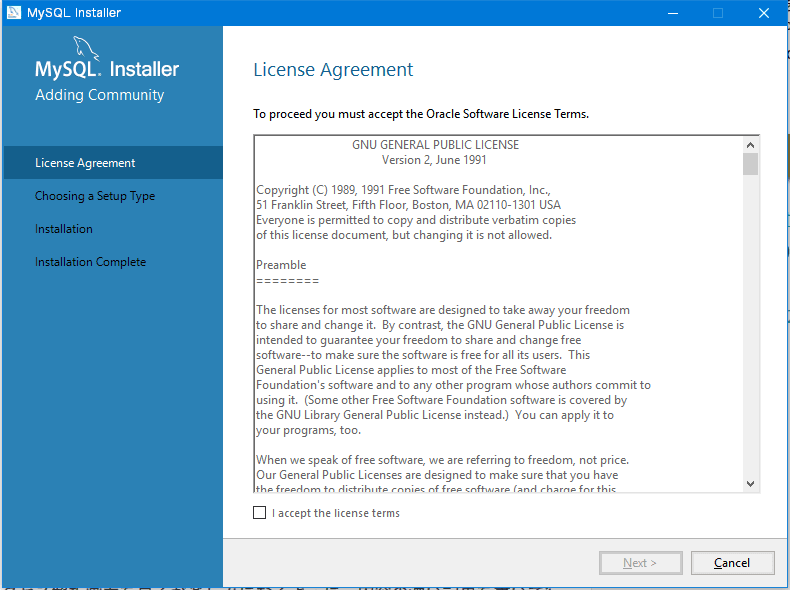Screen dimensions: 790x590
Task: Check the accept license terms checkbox
Action: pyautogui.click(x=260, y=513)
